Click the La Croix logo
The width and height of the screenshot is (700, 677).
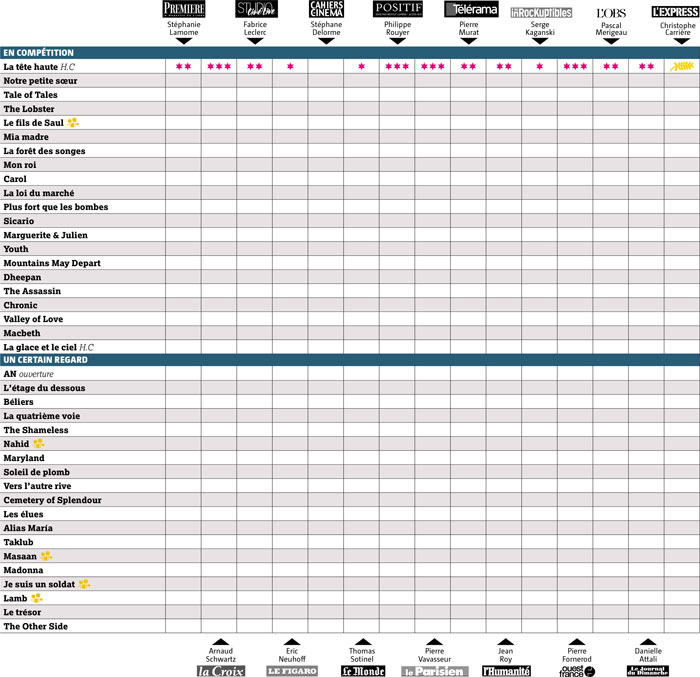coord(221,671)
